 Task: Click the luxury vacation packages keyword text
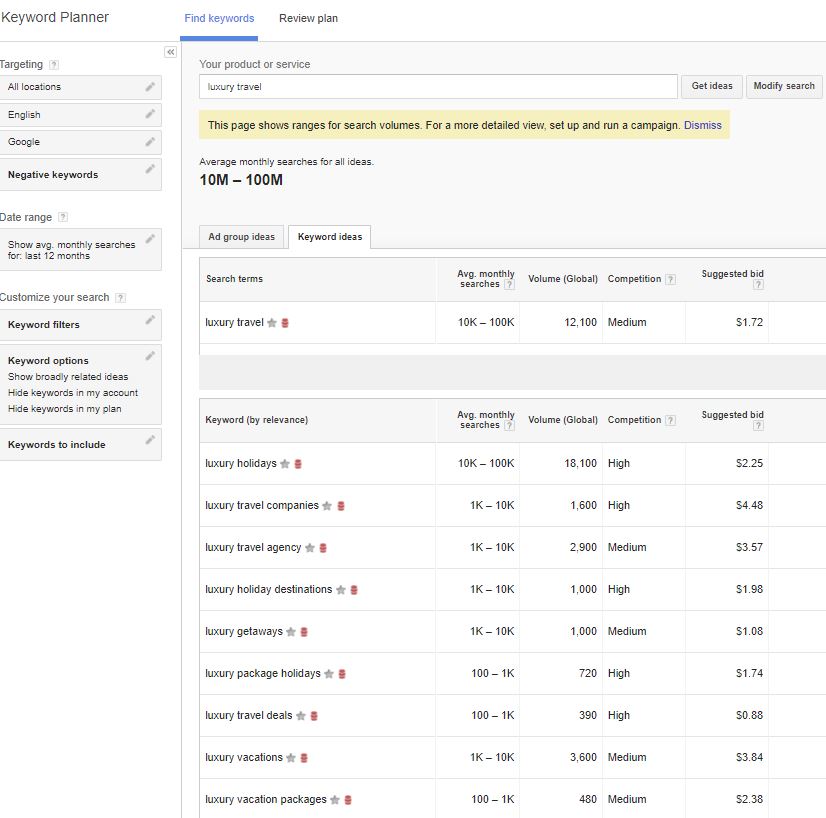[266, 800]
